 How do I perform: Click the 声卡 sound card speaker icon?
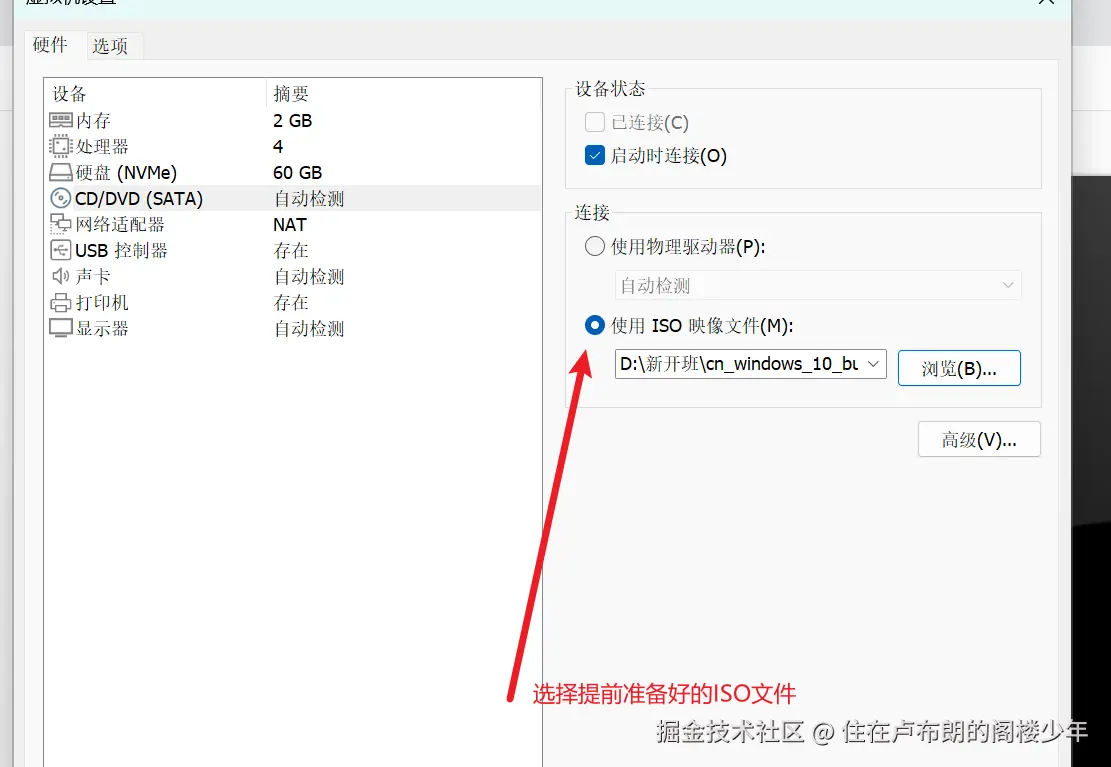point(60,276)
